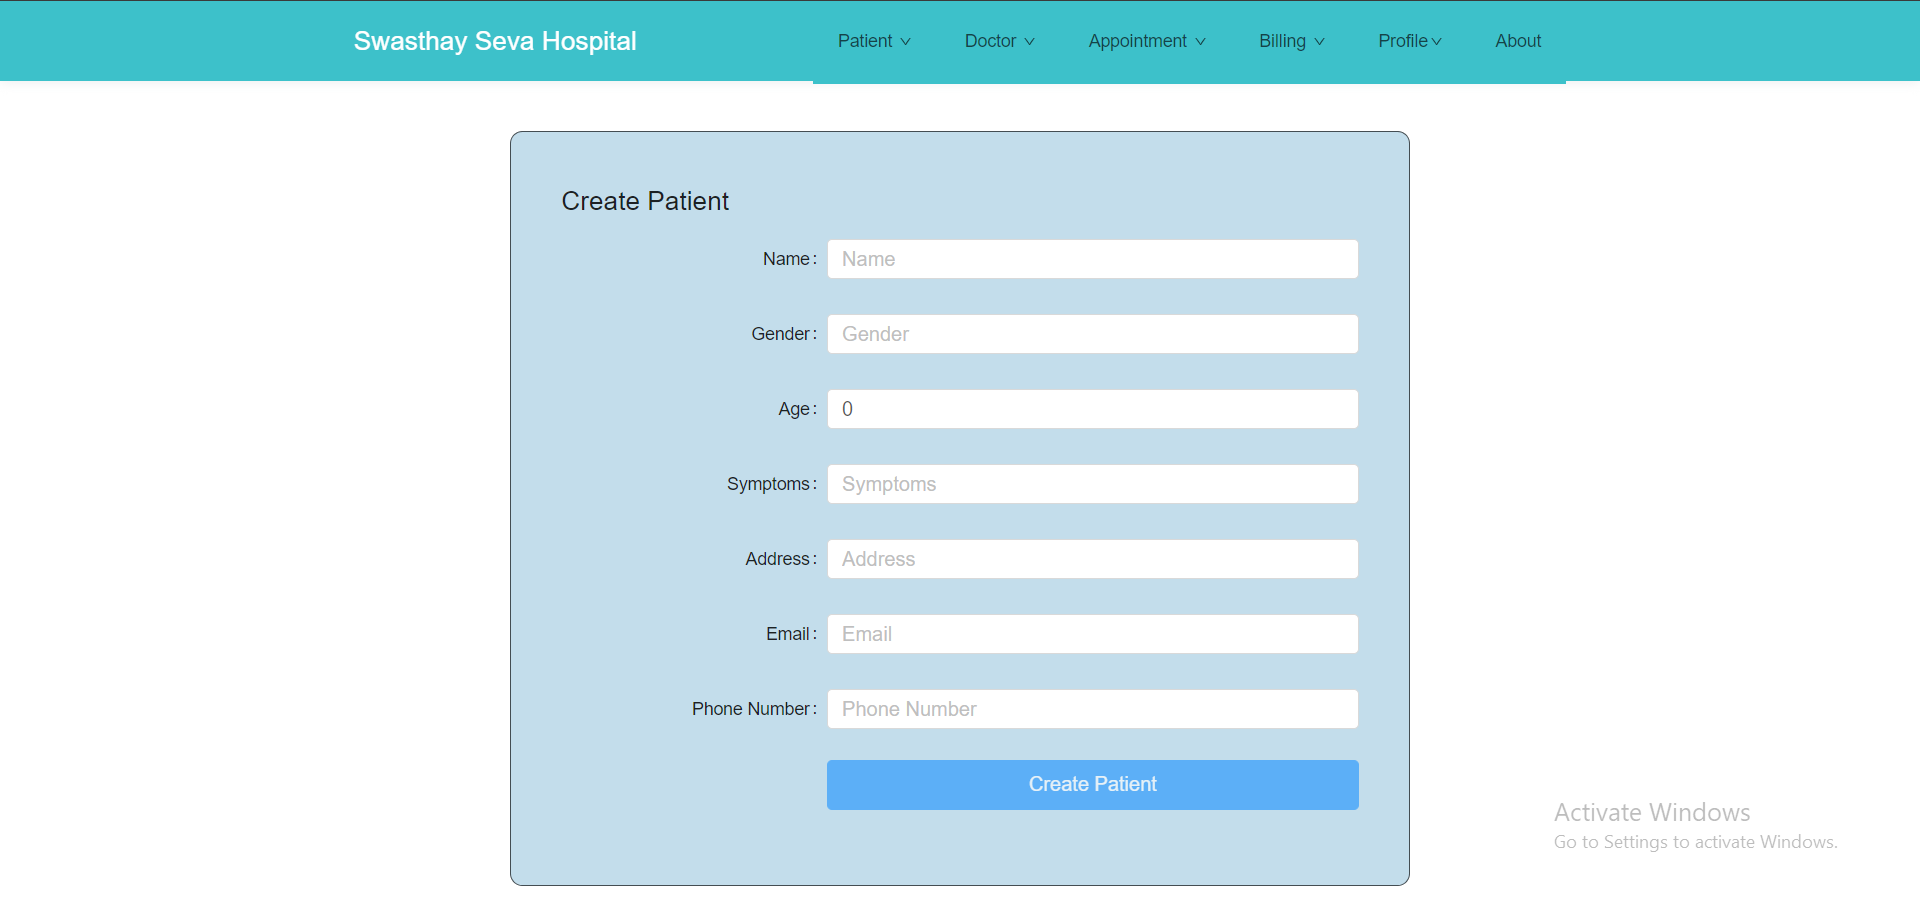Open the Patient dropdown menu
The height and width of the screenshot is (900, 1920).
pyautogui.click(x=873, y=41)
